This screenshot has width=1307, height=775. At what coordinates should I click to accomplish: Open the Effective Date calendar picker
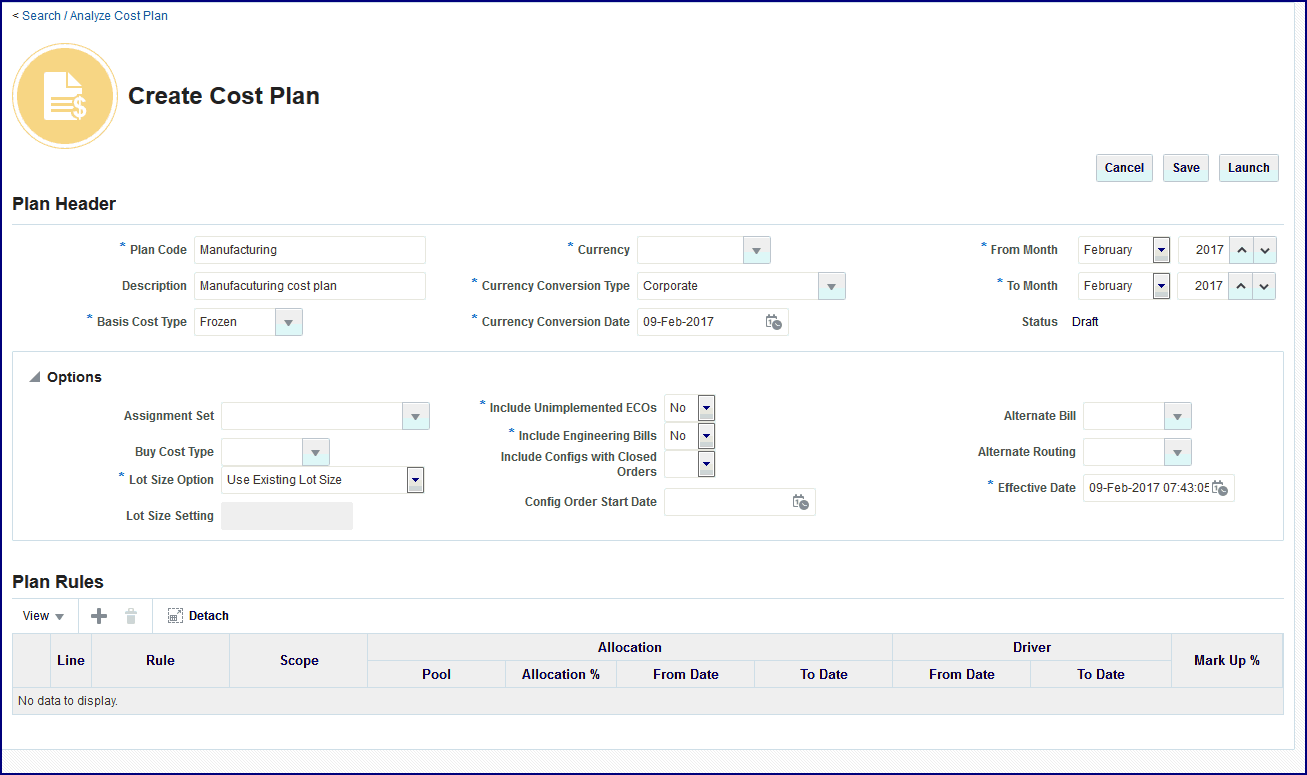click(1220, 488)
